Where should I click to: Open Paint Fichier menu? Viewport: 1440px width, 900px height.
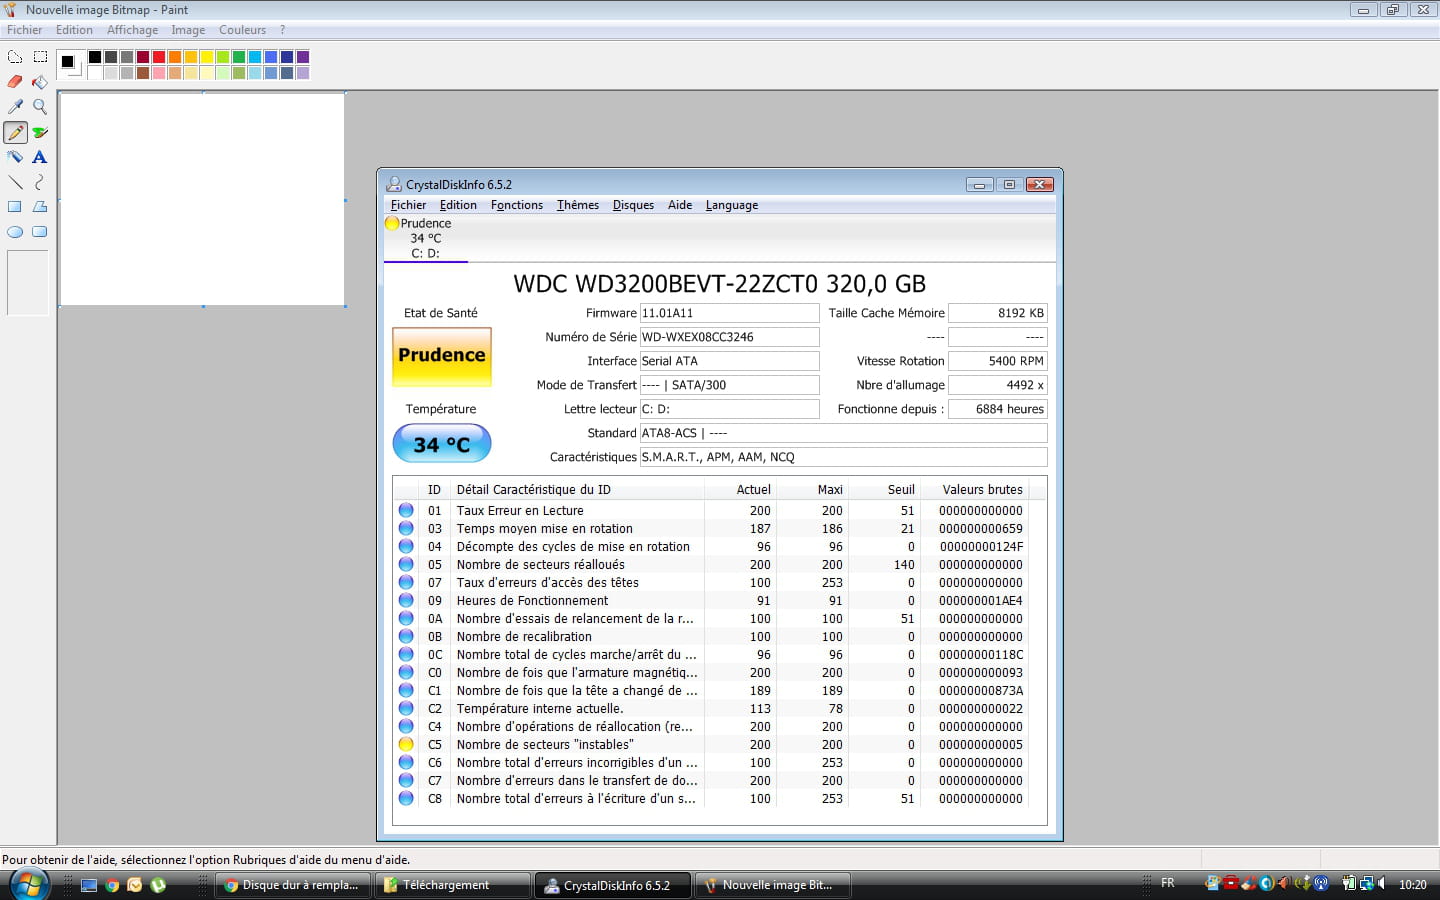point(24,30)
